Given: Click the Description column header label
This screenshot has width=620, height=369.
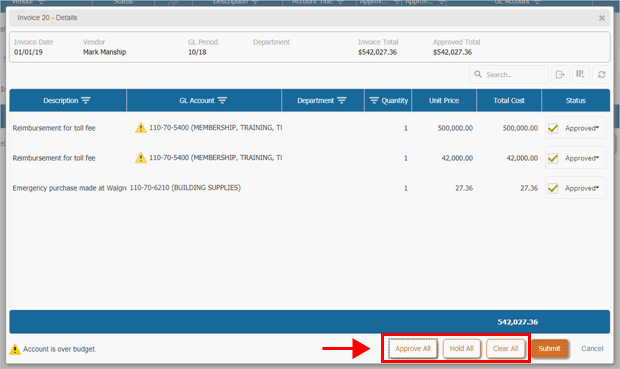Looking at the screenshot, I should (x=60, y=100).
